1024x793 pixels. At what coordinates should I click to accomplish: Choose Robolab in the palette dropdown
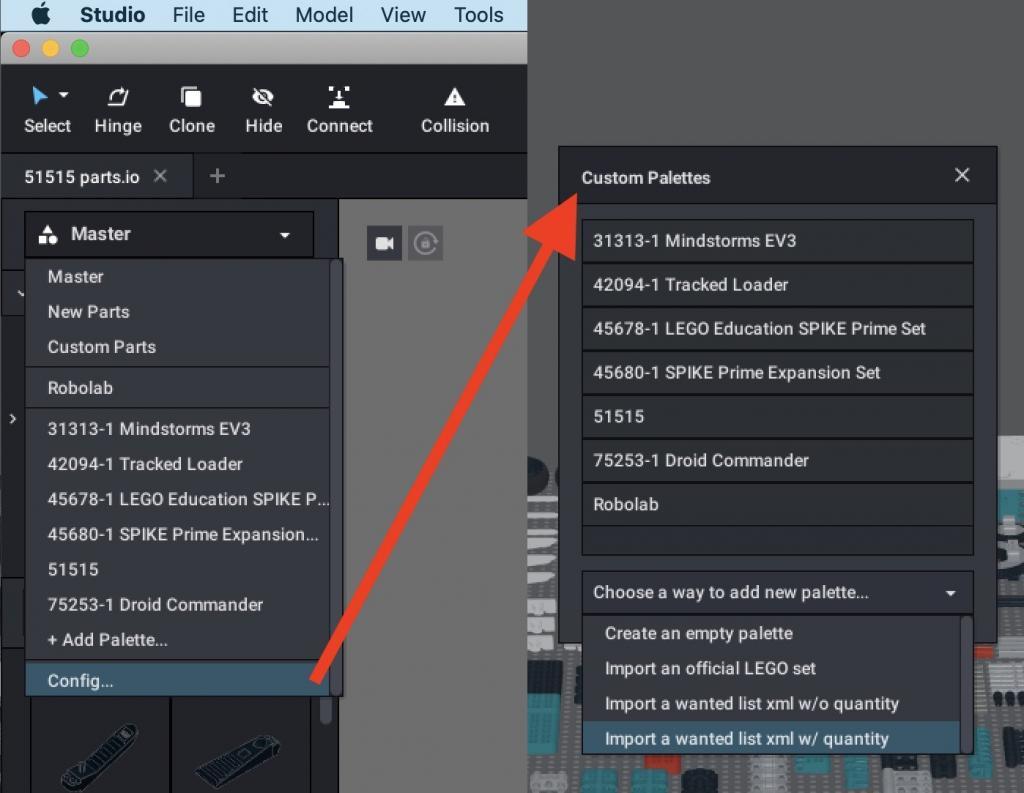point(177,388)
